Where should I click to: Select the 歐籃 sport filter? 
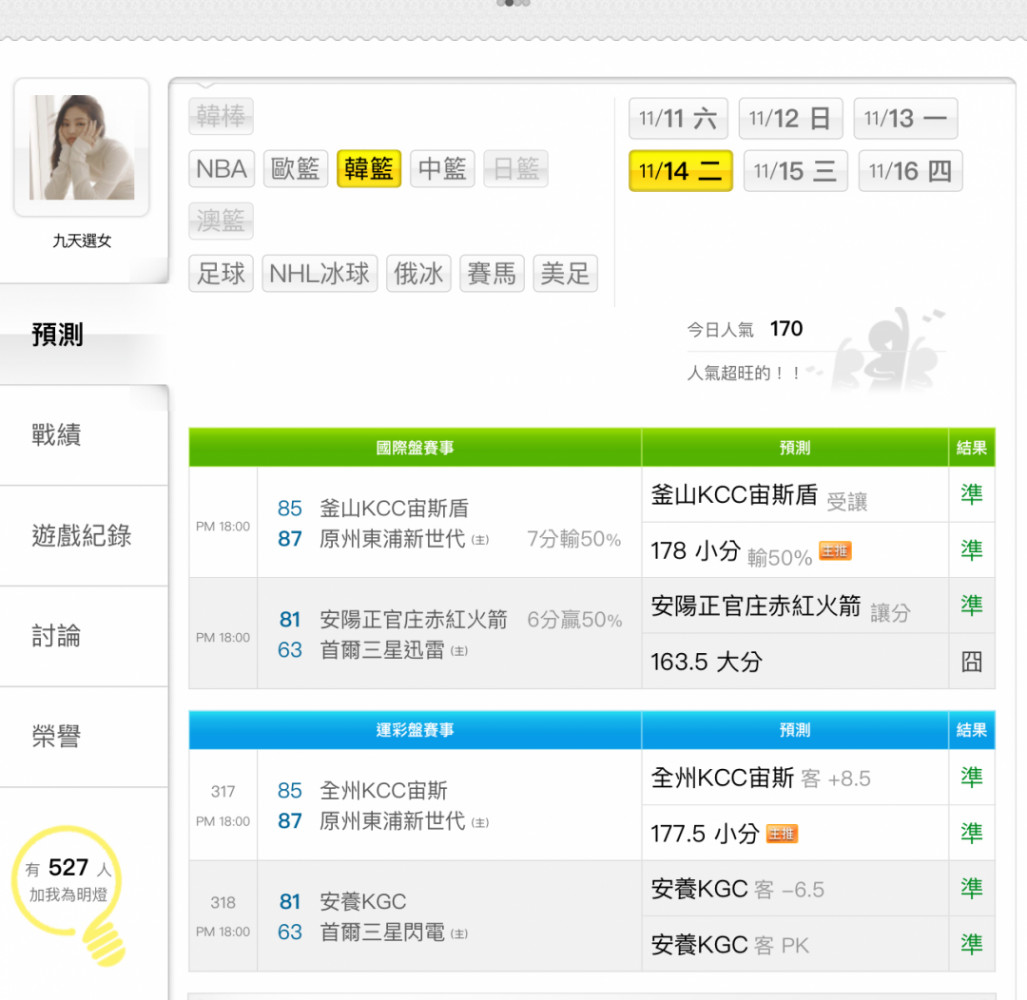click(x=296, y=169)
